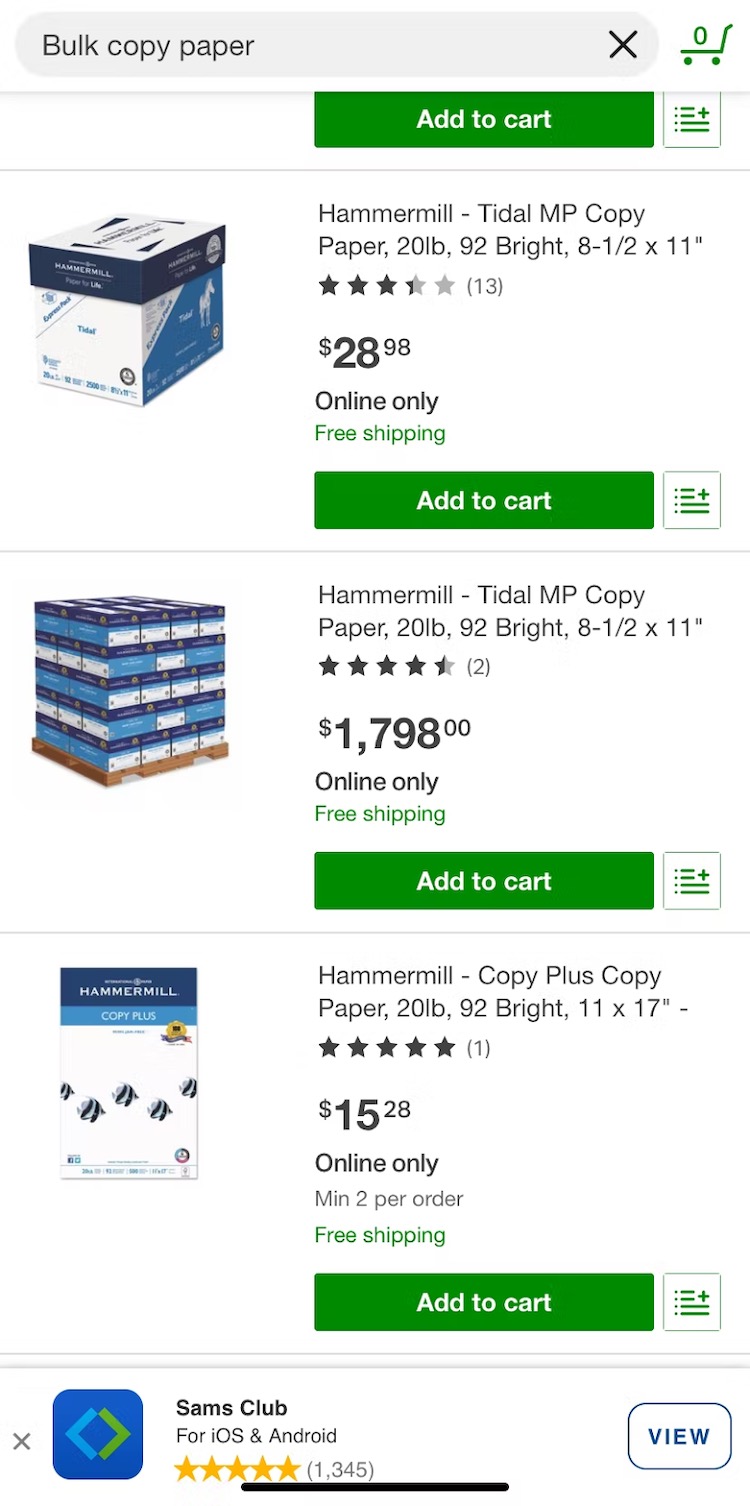
Task: Add Hammermill Copy Plus paper to cart
Action: [484, 1302]
